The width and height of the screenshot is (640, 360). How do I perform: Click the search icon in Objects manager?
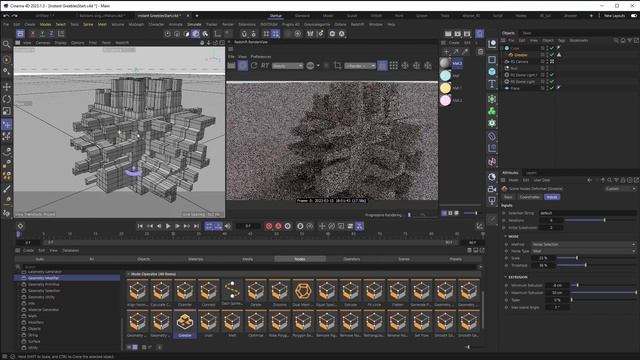click(616, 40)
